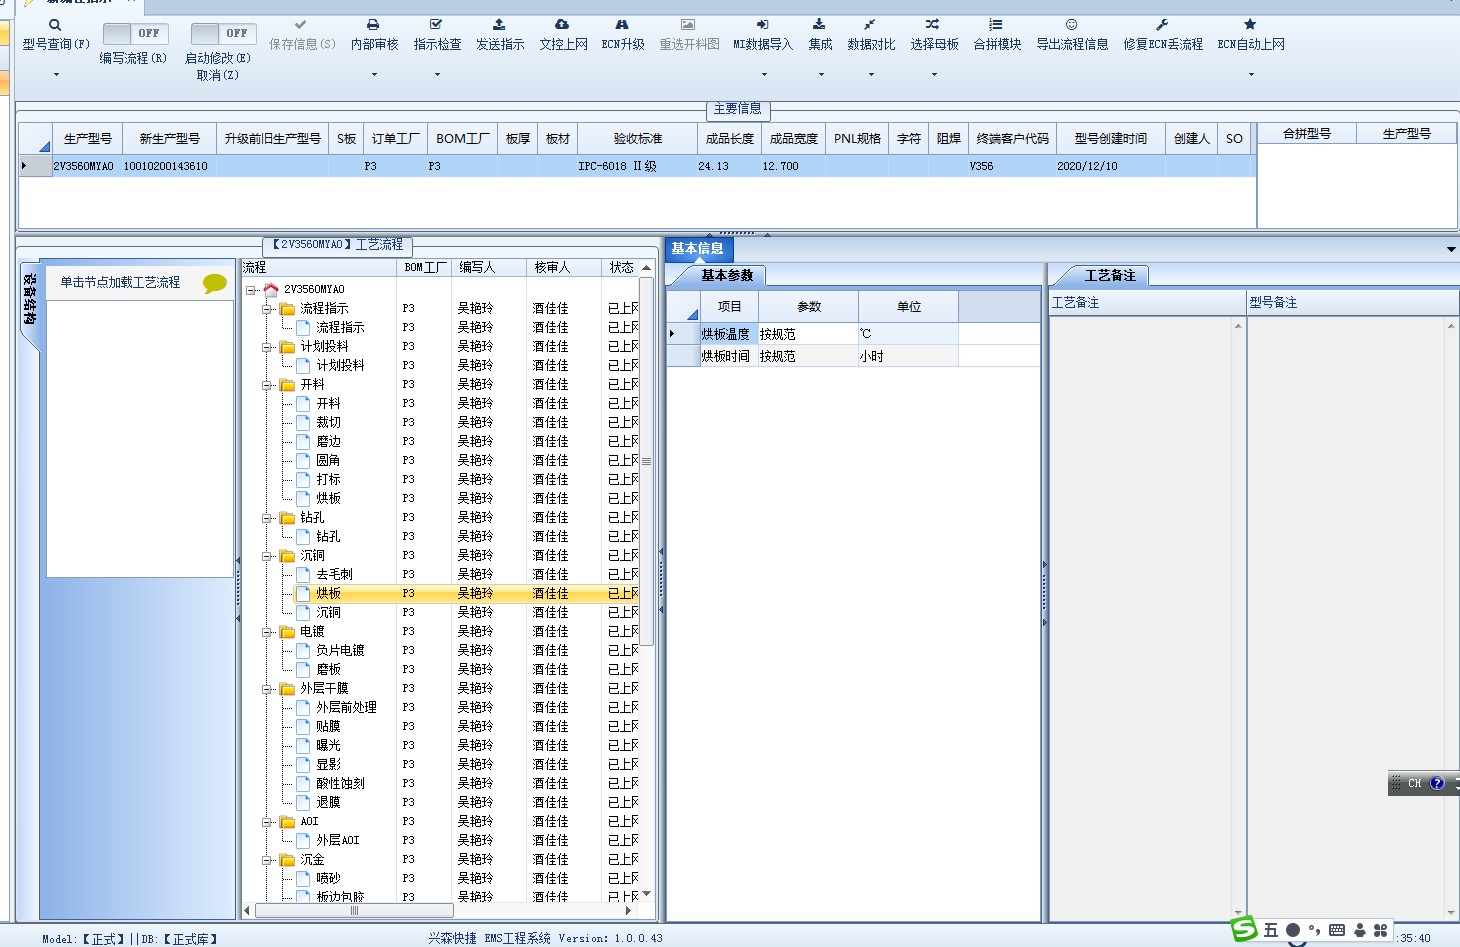Switch to the 基本信息 tab
Screen dimensions: 1460x947
(698, 249)
